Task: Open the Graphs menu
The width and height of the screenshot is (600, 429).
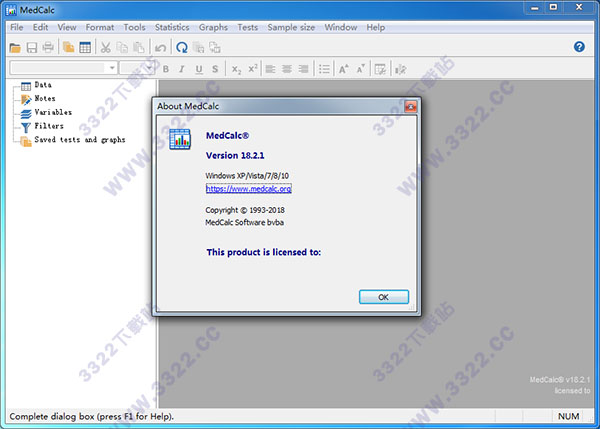Action: point(213,28)
